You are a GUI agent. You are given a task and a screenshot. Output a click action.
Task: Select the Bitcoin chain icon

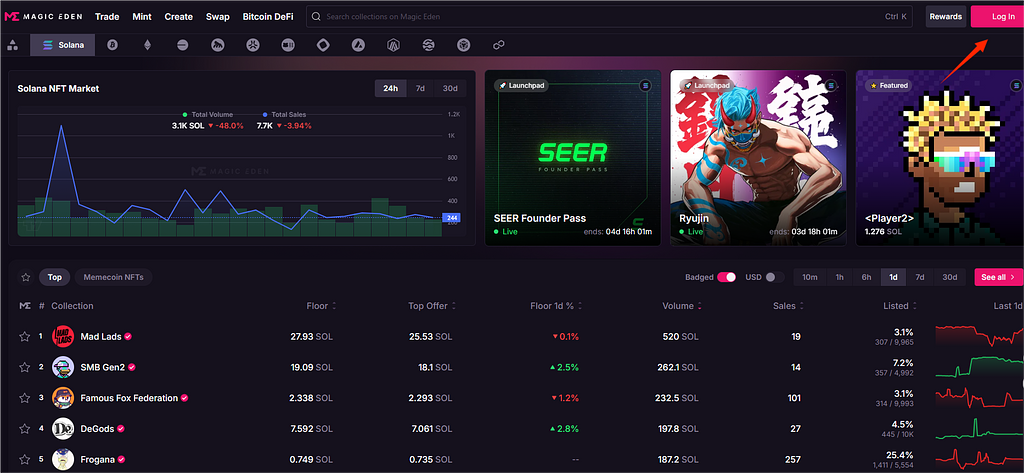click(113, 45)
